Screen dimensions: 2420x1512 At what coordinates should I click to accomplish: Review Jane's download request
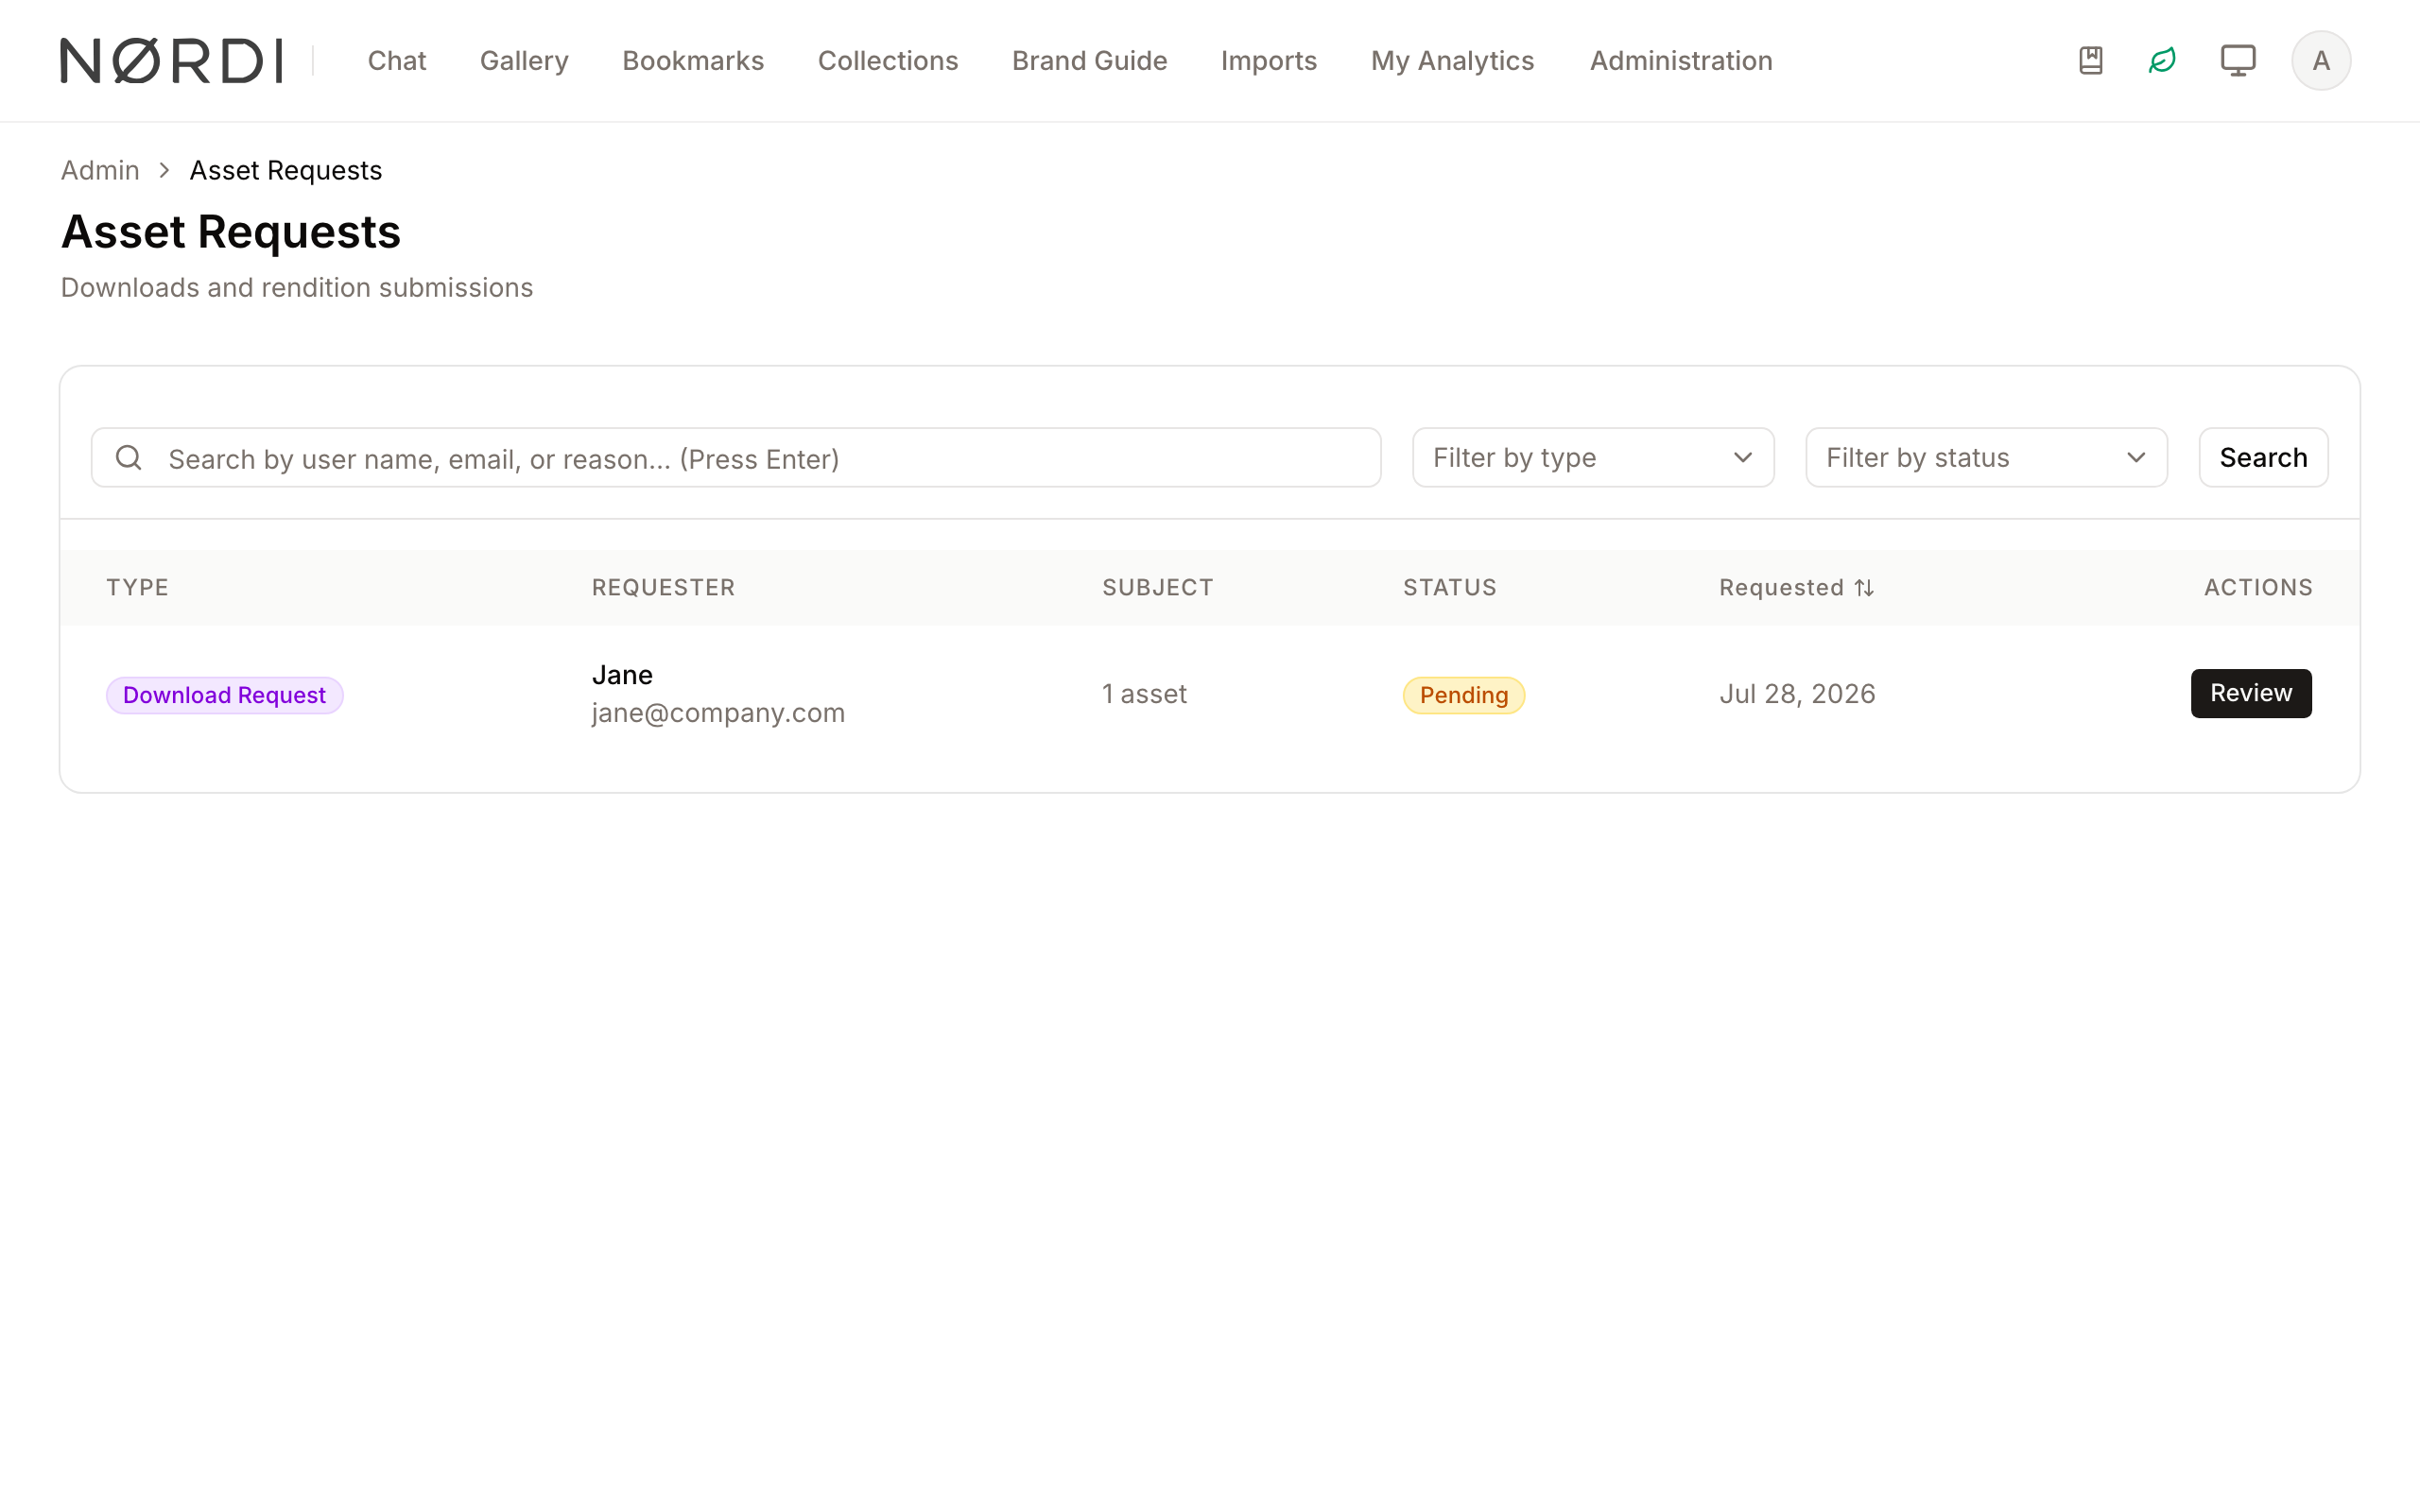[x=2251, y=693]
